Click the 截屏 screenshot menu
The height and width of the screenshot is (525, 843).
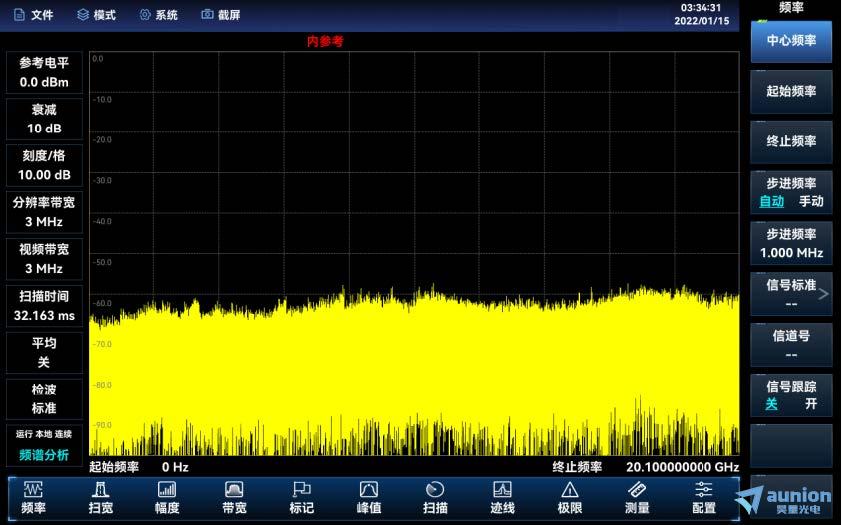point(221,15)
